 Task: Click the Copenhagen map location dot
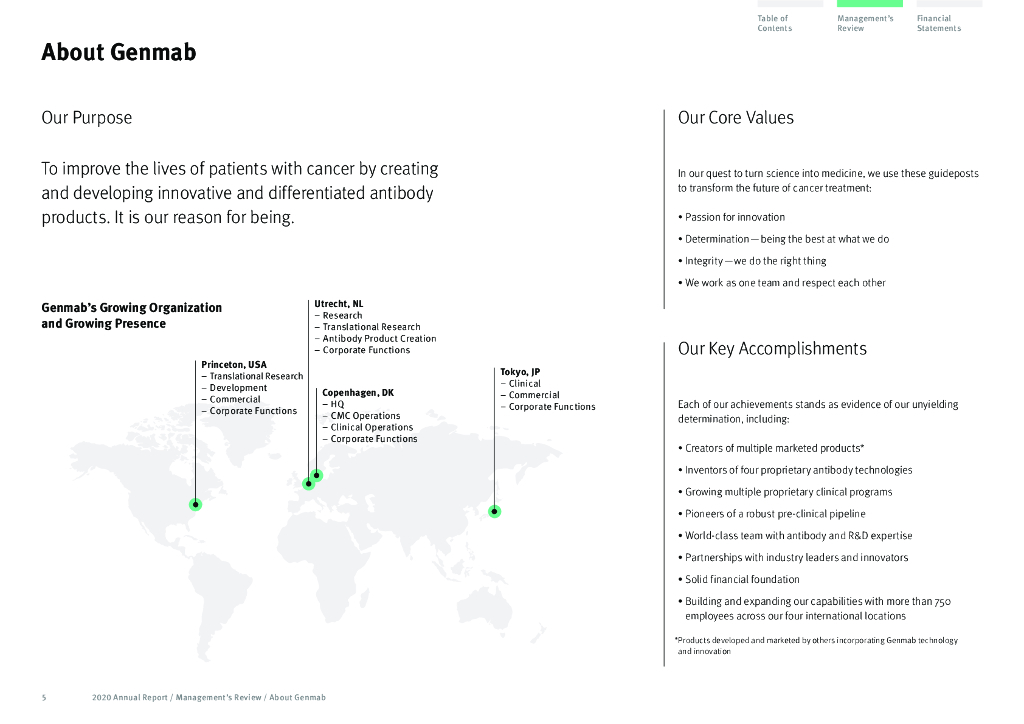pos(317,475)
